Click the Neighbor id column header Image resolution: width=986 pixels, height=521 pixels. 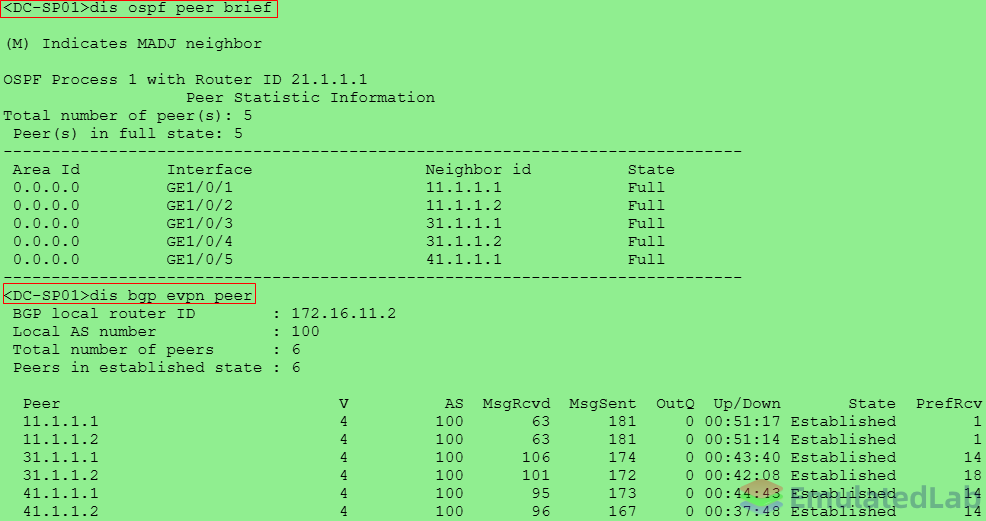[x=478, y=170]
